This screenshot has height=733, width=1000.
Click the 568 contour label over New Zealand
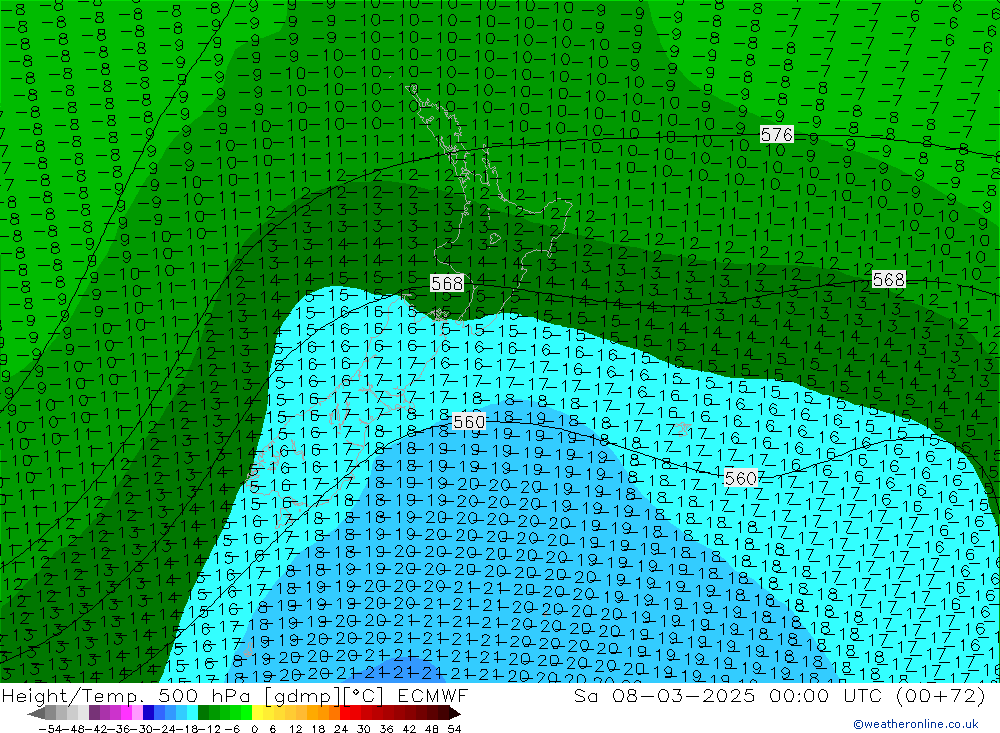(x=446, y=283)
